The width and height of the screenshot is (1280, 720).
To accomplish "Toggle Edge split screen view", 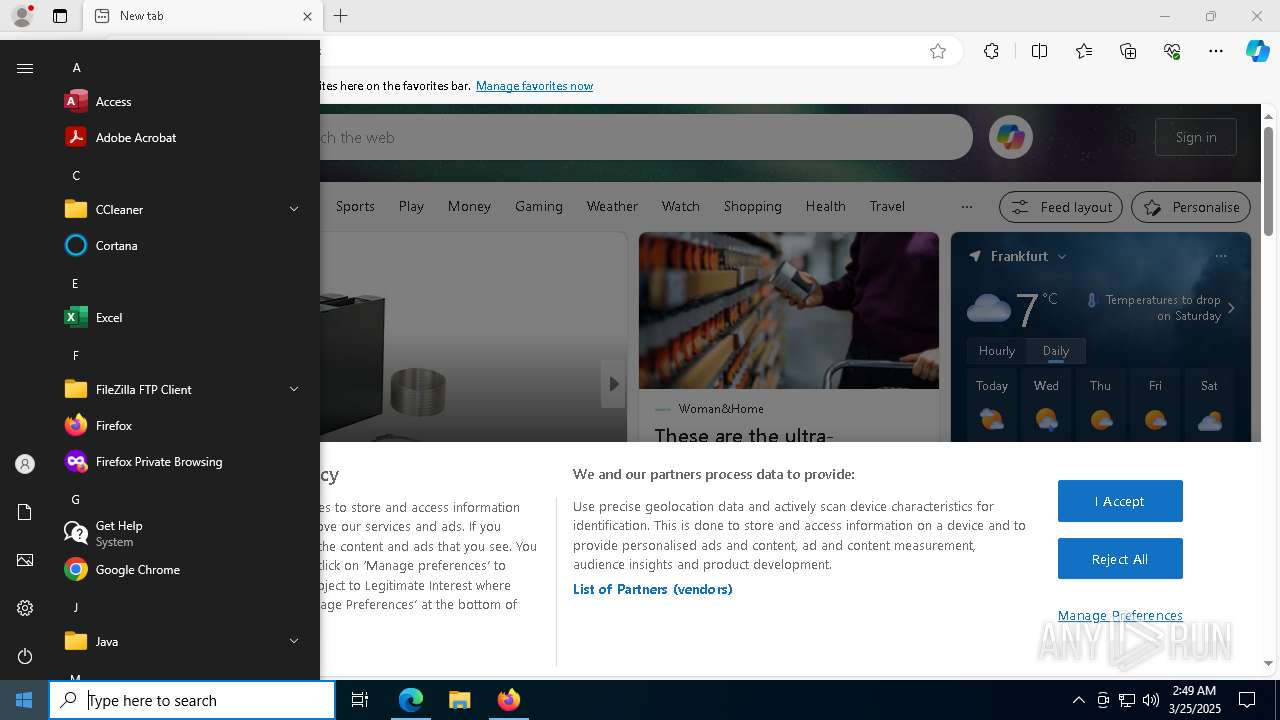I will tap(1039, 51).
